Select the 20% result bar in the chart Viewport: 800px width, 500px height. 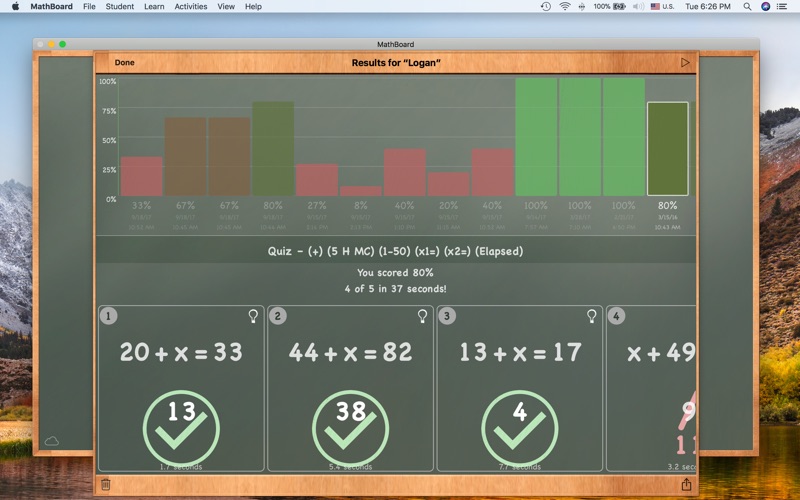pos(448,184)
